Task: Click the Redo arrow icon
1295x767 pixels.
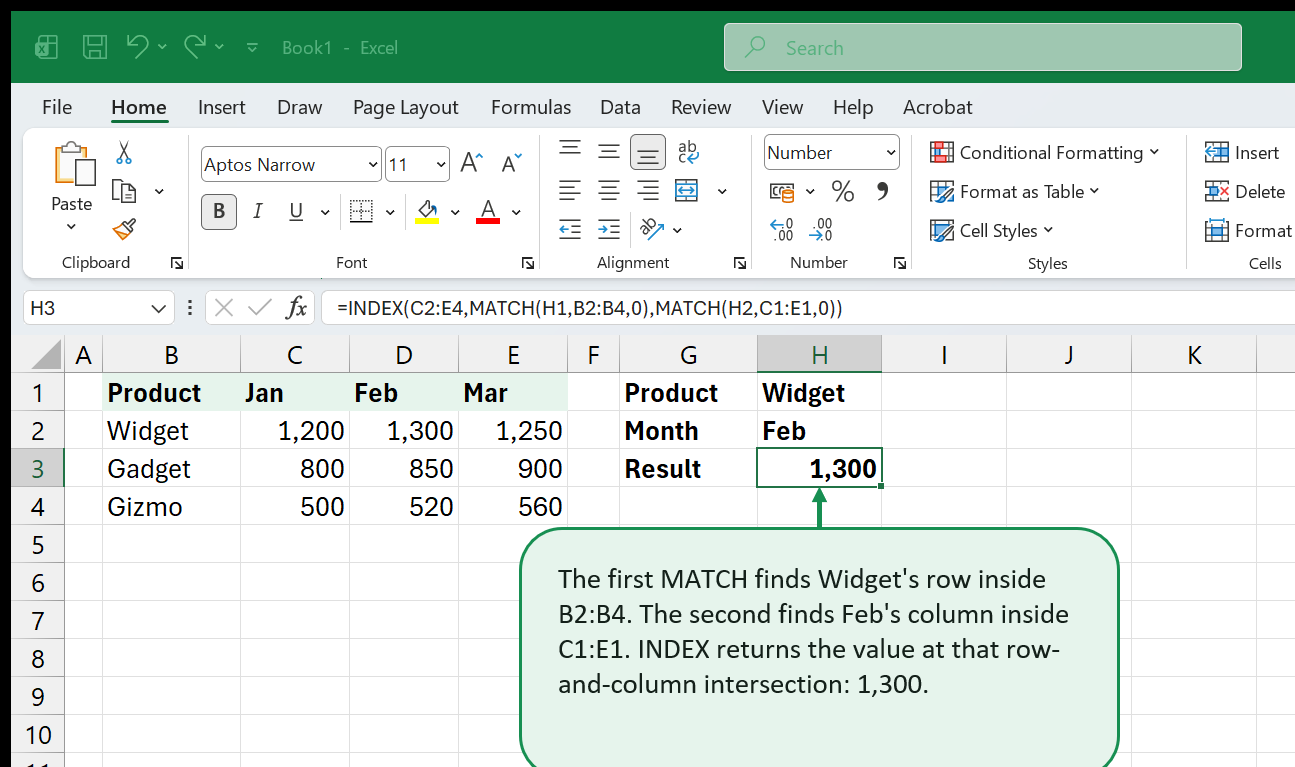Action: pos(195,46)
